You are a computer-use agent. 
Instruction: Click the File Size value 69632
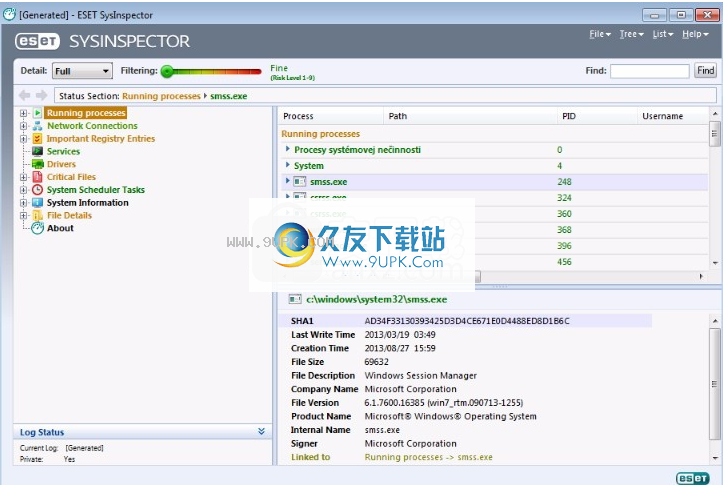376,362
